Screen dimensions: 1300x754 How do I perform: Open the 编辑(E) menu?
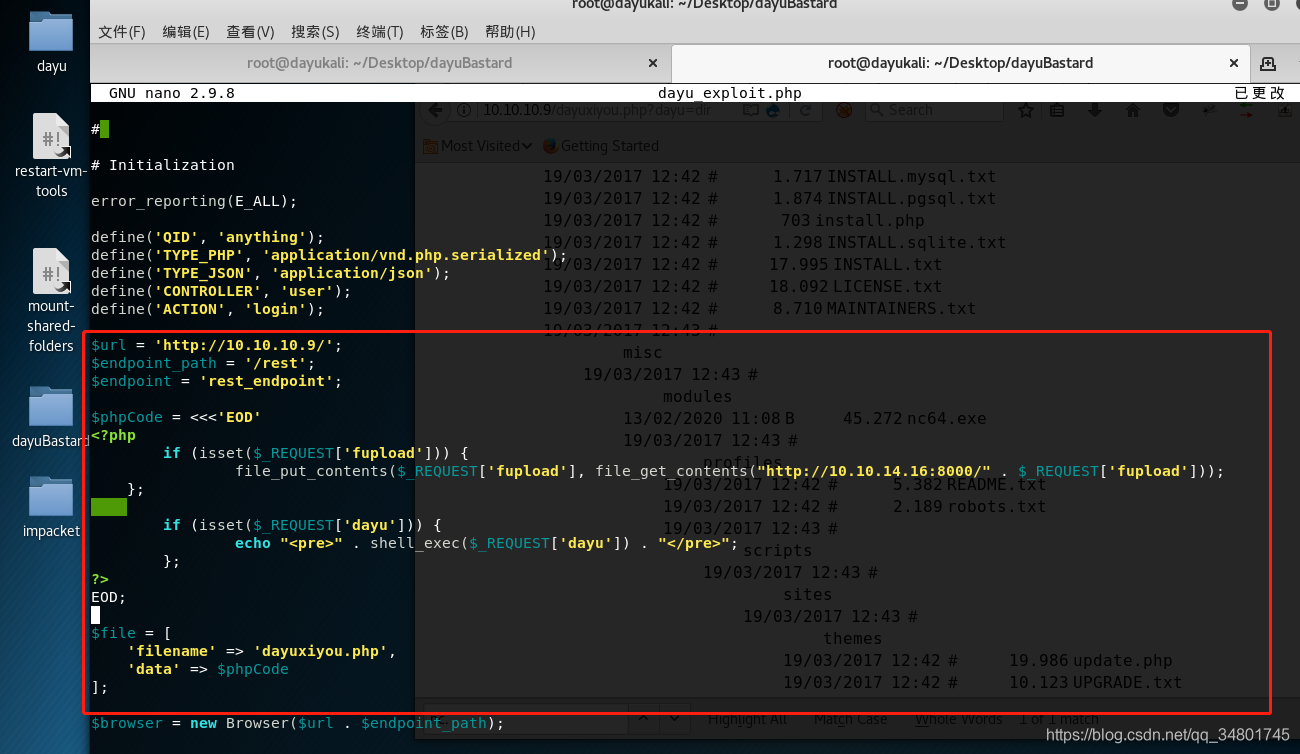click(186, 32)
